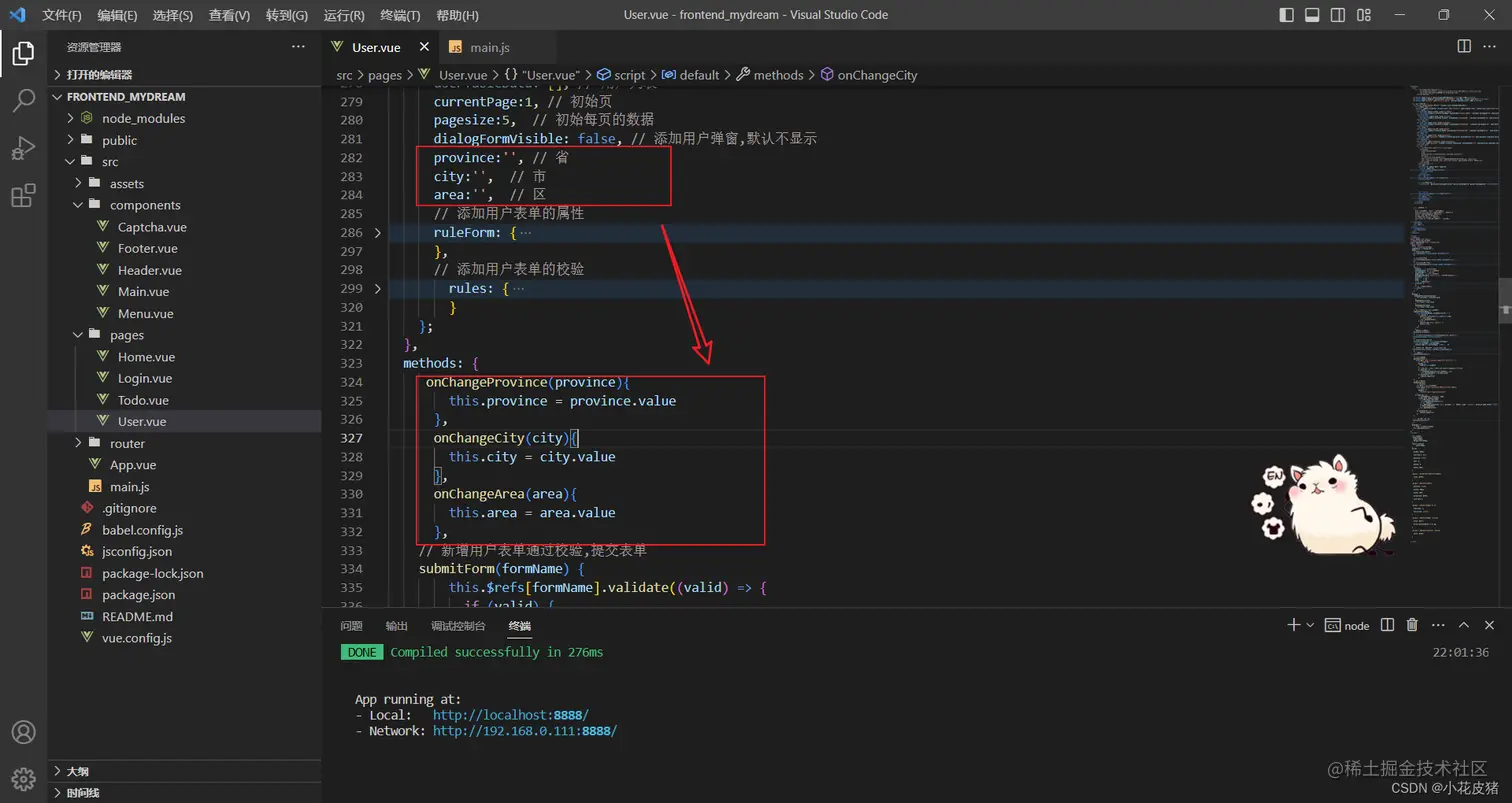
Task: Open the 文件(F) menu
Action: [x=62, y=15]
